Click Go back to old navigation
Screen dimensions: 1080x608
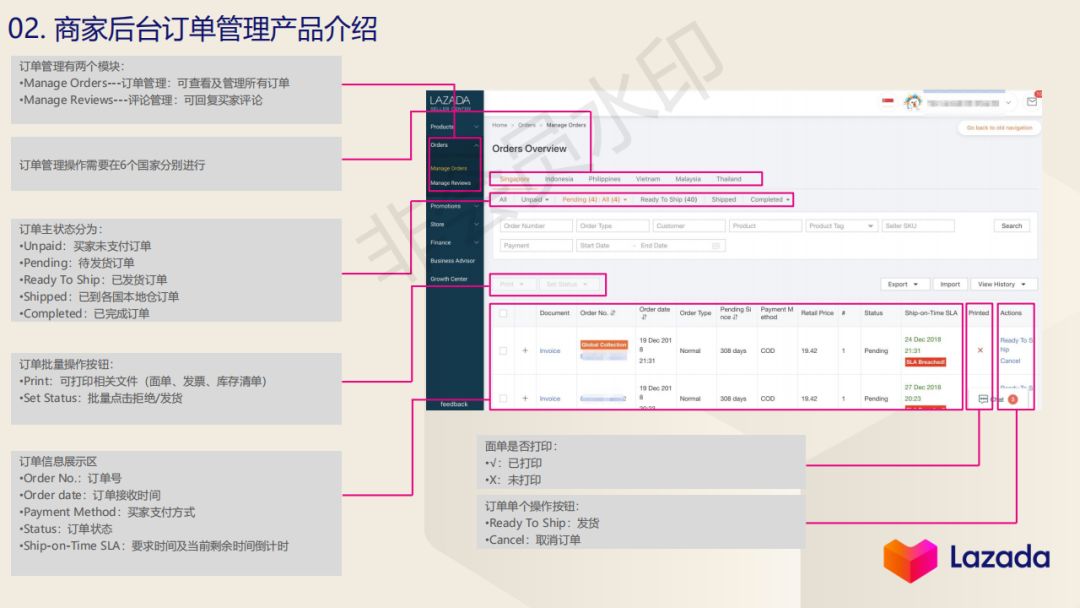click(999, 128)
